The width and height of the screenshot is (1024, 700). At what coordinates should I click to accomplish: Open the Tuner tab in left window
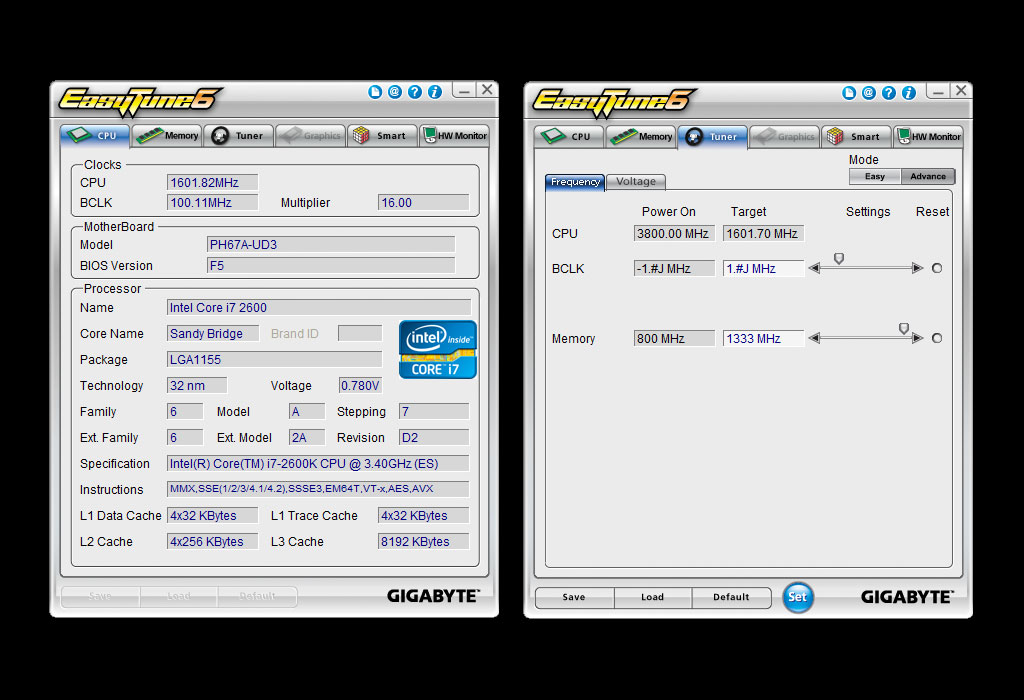tap(238, 136)
